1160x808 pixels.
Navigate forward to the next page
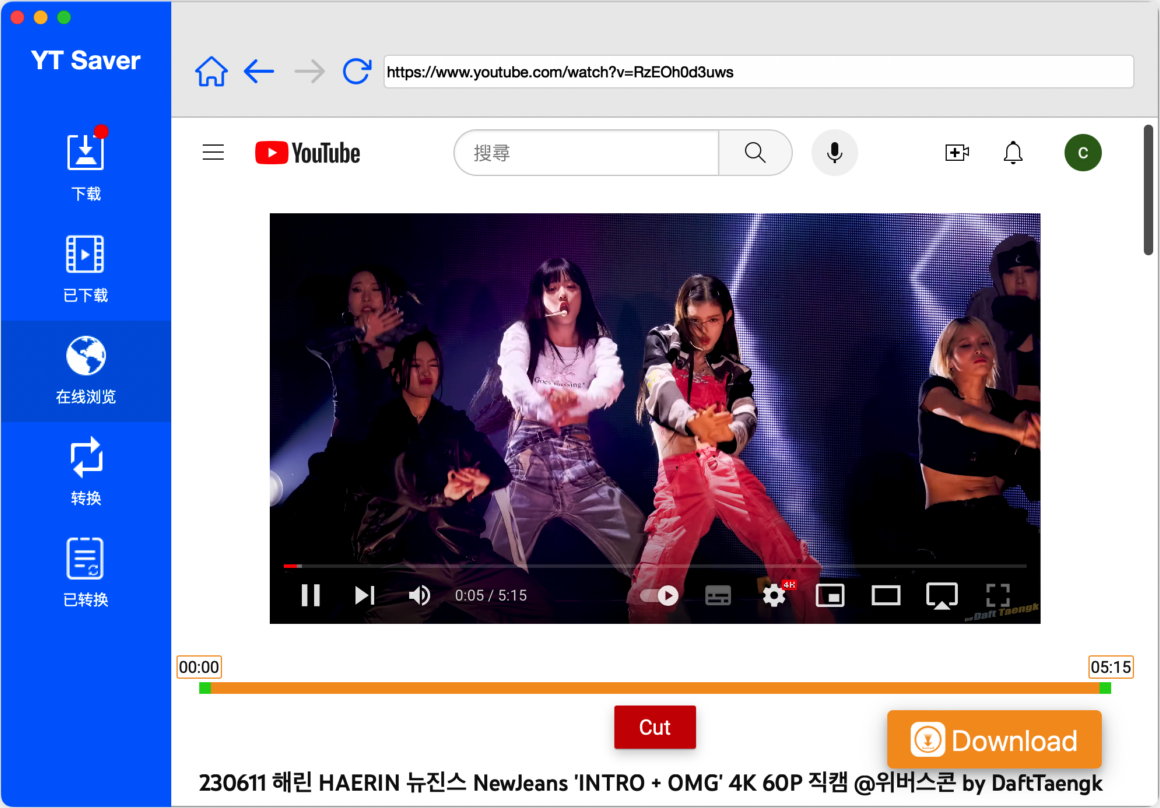pyautogui.click(x=309, y=72)
